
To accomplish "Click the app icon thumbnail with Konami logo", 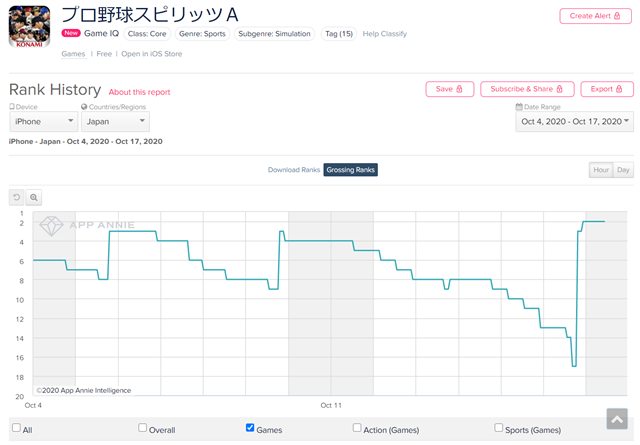I will [29, 27].
